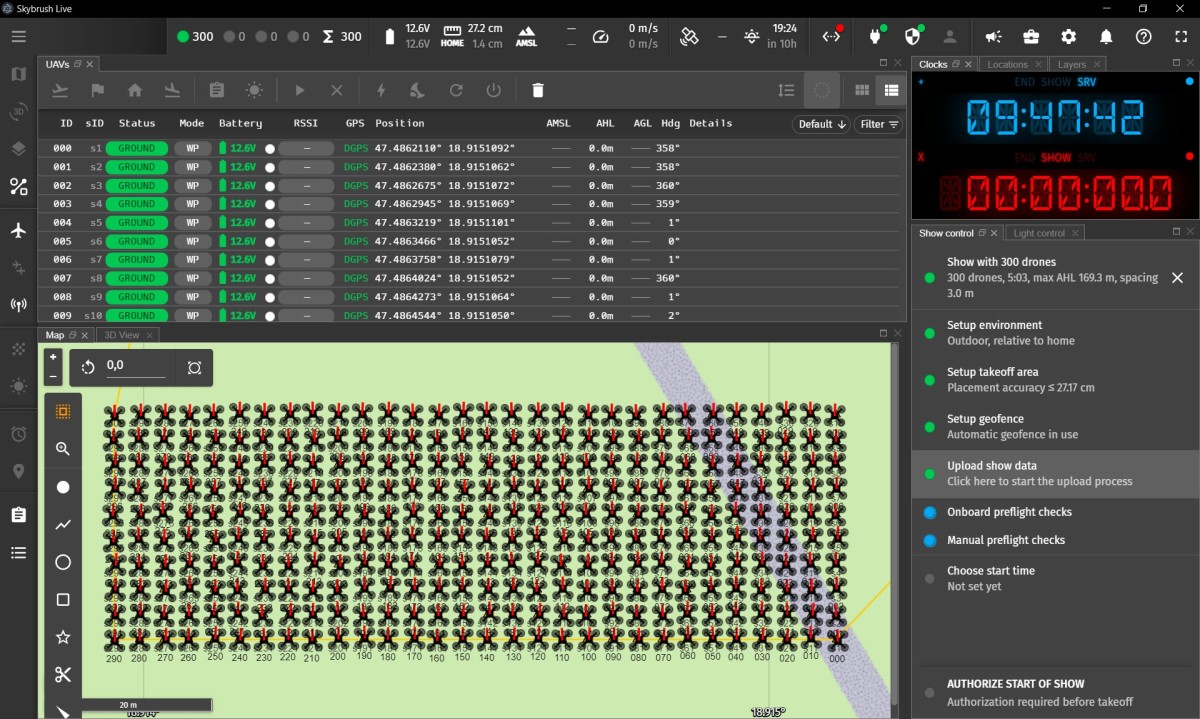Toggle full screen mode in header
Image resolution: width=1200 pixels, height=719 pixels.
[x=1181, y=37]
